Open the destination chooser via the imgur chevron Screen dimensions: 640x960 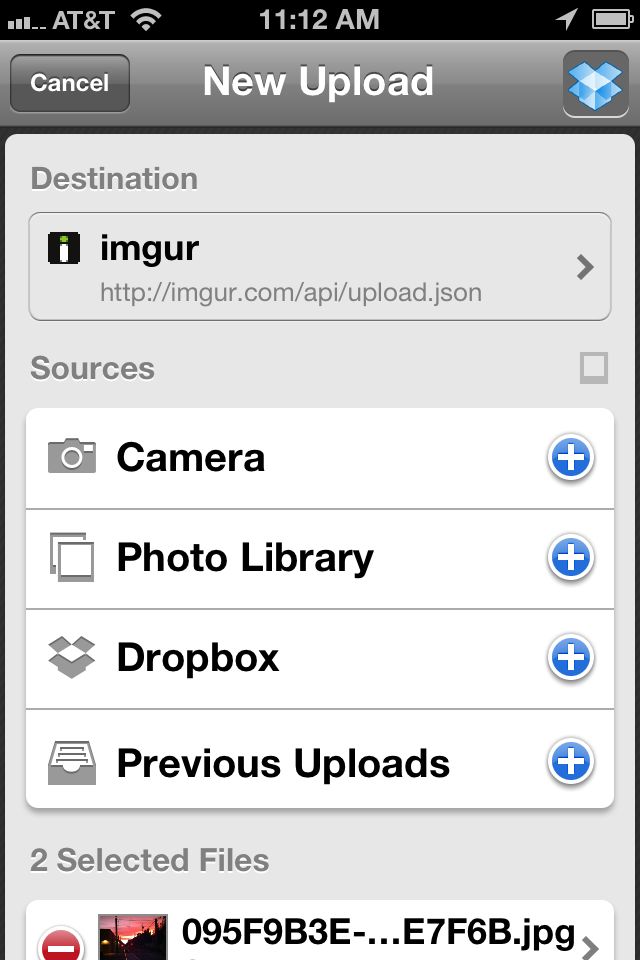pos(585,267)
